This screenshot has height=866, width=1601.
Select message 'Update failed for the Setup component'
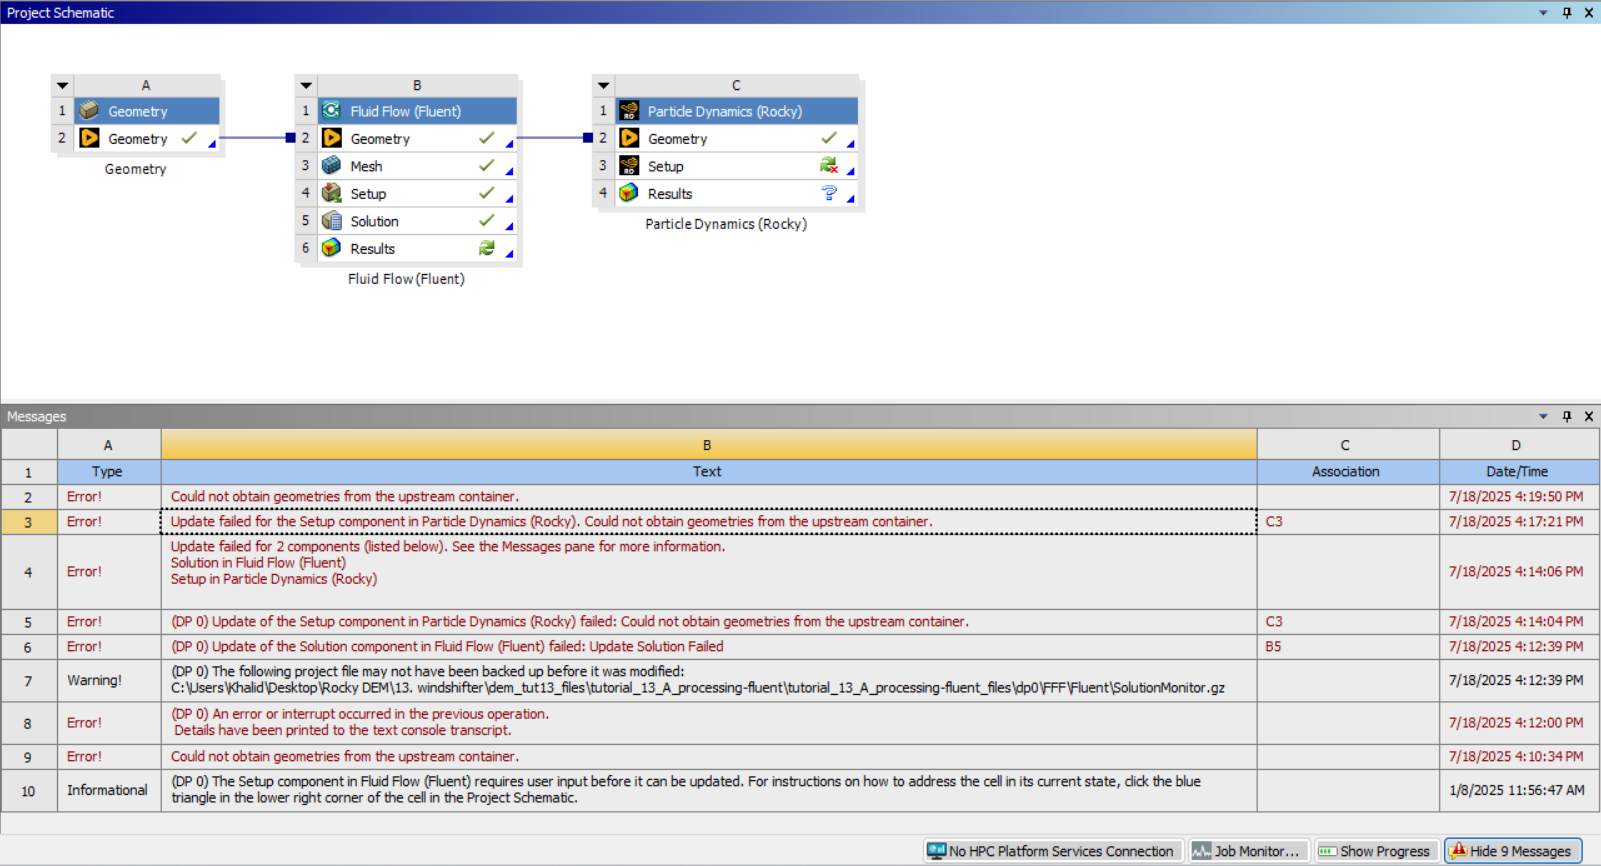click(x=708, y=521)
